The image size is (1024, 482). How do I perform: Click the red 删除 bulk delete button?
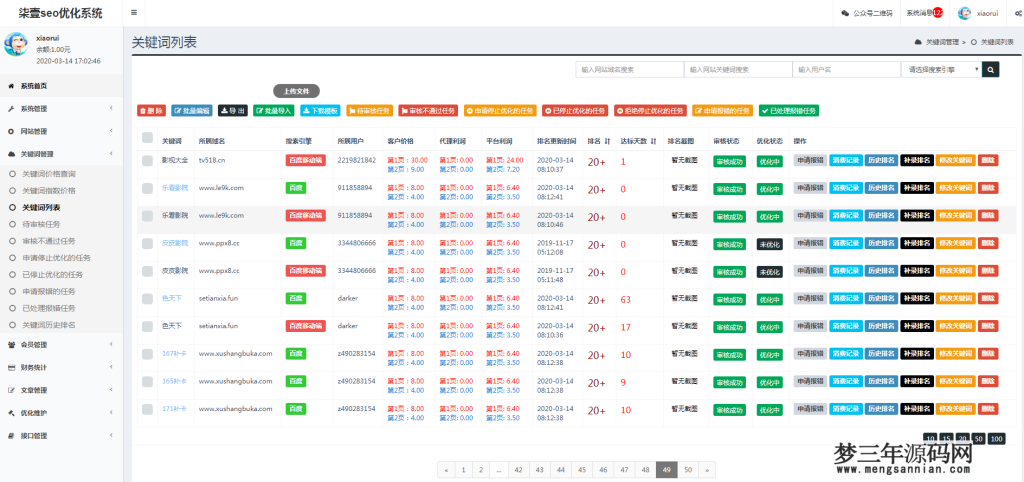tap(152, 111)
